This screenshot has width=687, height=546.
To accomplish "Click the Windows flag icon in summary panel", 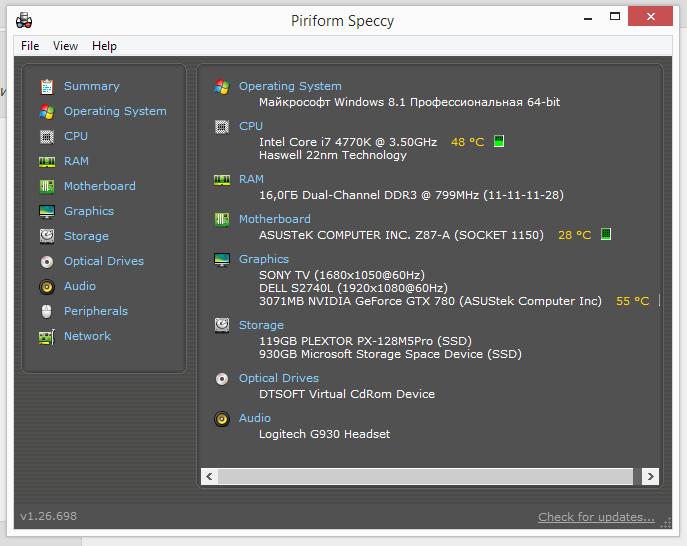I will point(222,87).
